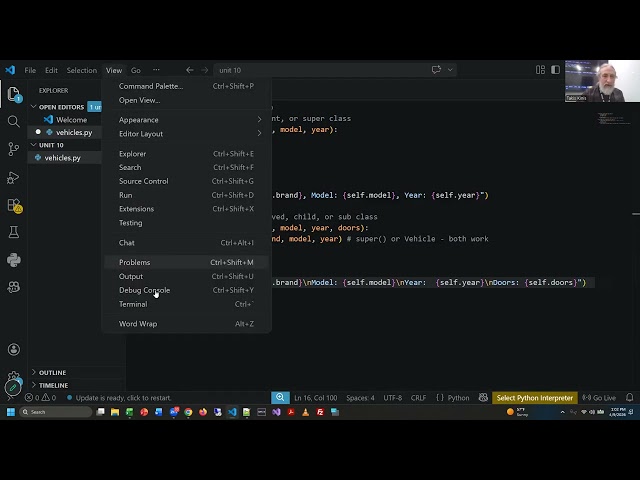
Task: Choose Debug Console from View menu
Action: coord(186,290)
